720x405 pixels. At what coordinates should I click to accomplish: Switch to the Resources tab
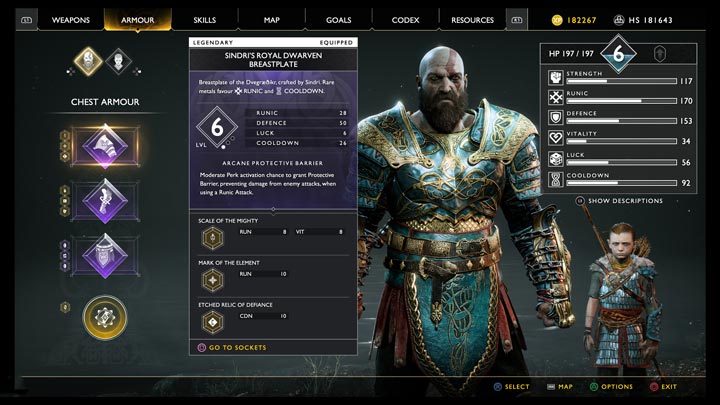click(472, 20)
